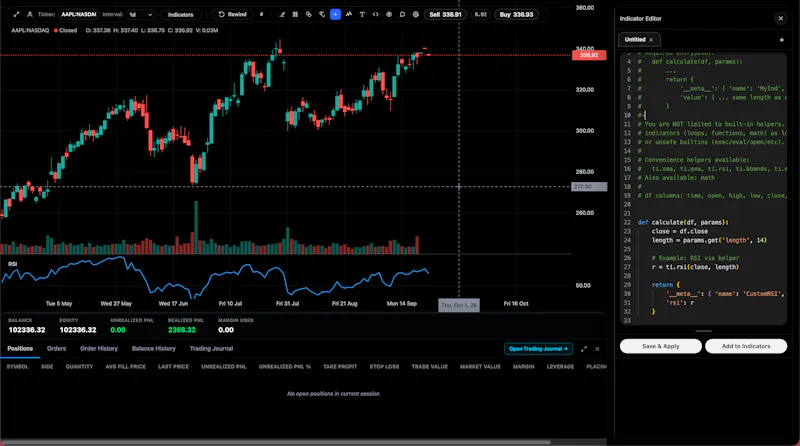Click the Fri 10 Jul date axis label
Screen dimensions: 800x446
click(230, 304)
